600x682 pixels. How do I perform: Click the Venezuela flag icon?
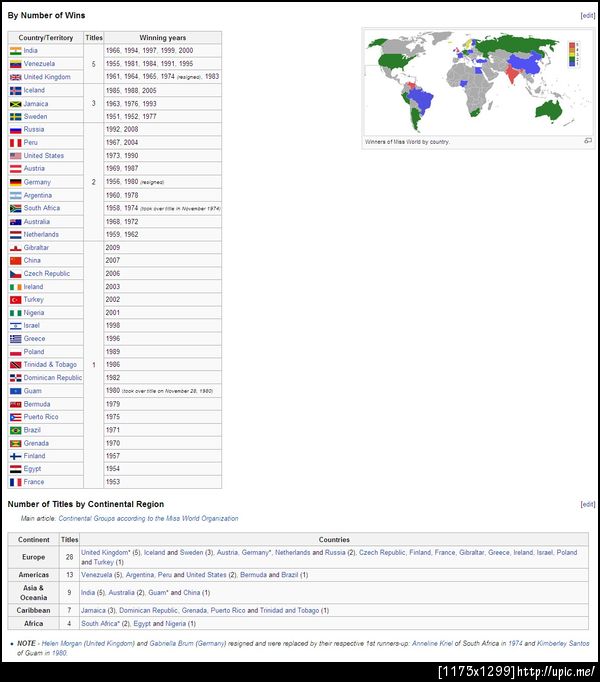[x=16, y=64]
